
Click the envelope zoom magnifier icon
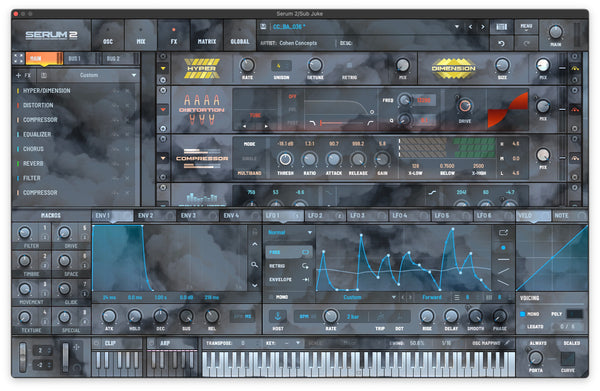coord(254,264)
